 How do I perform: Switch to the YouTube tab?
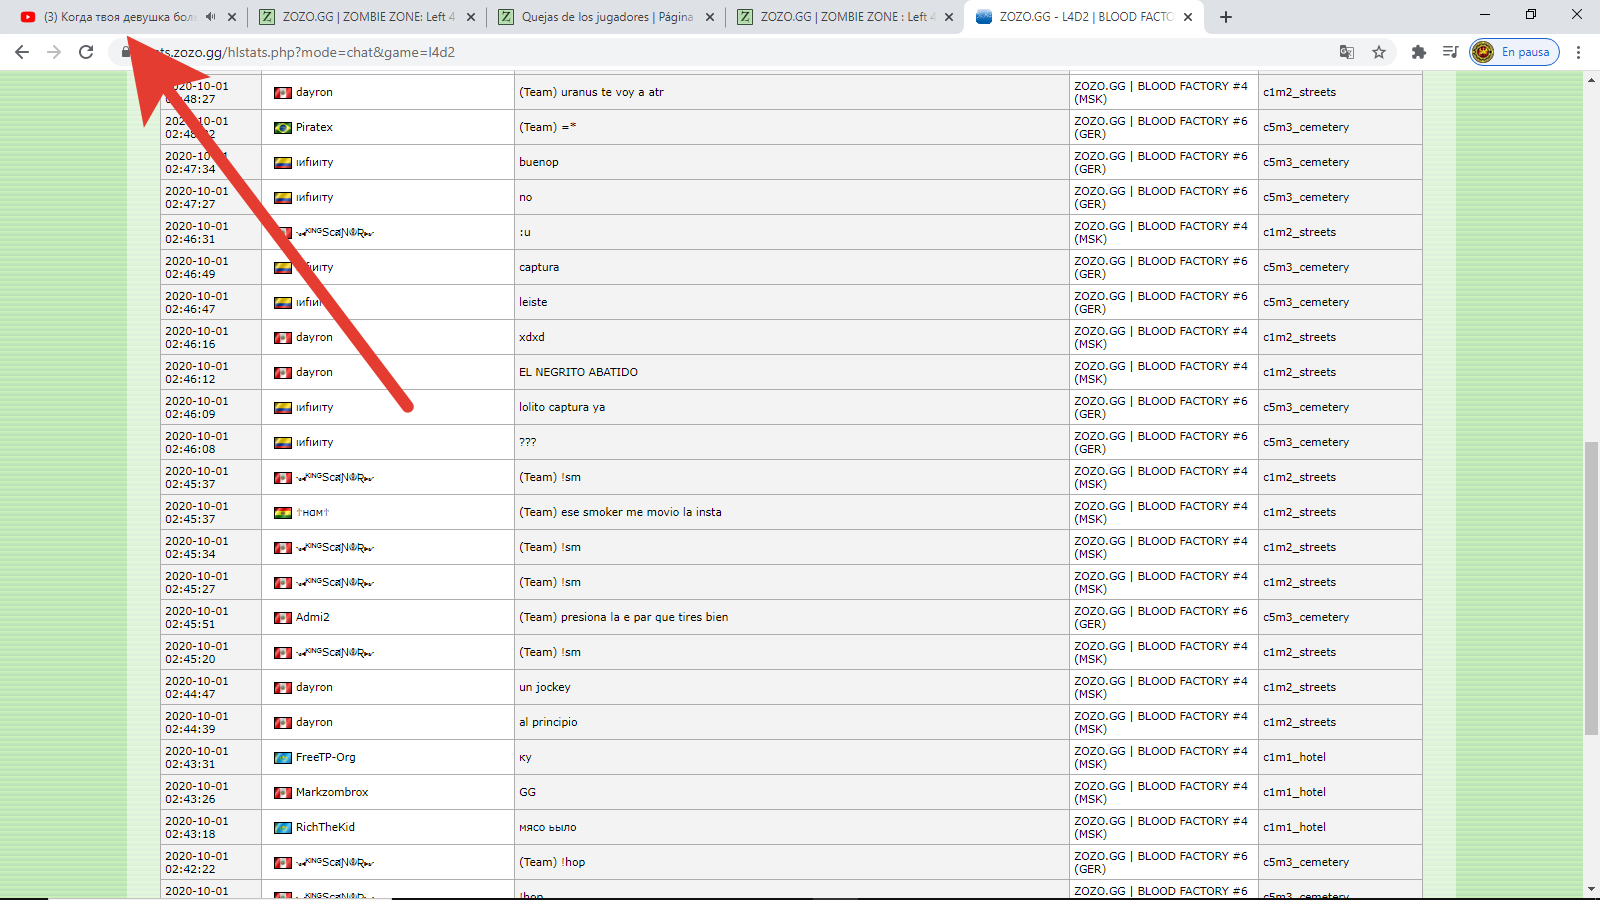tap(110, 17)
